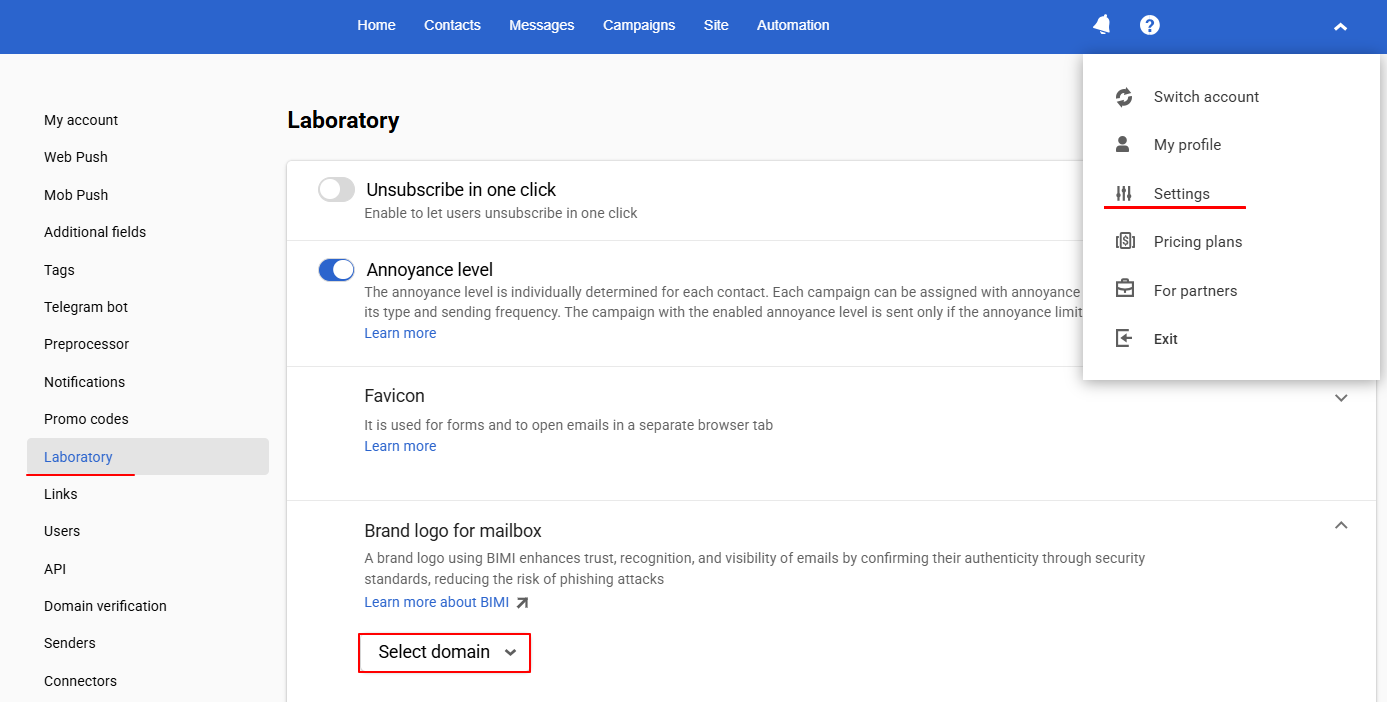Click the Switch account arrows icon
This screenshot has width=1387, height=702.
1124,97
